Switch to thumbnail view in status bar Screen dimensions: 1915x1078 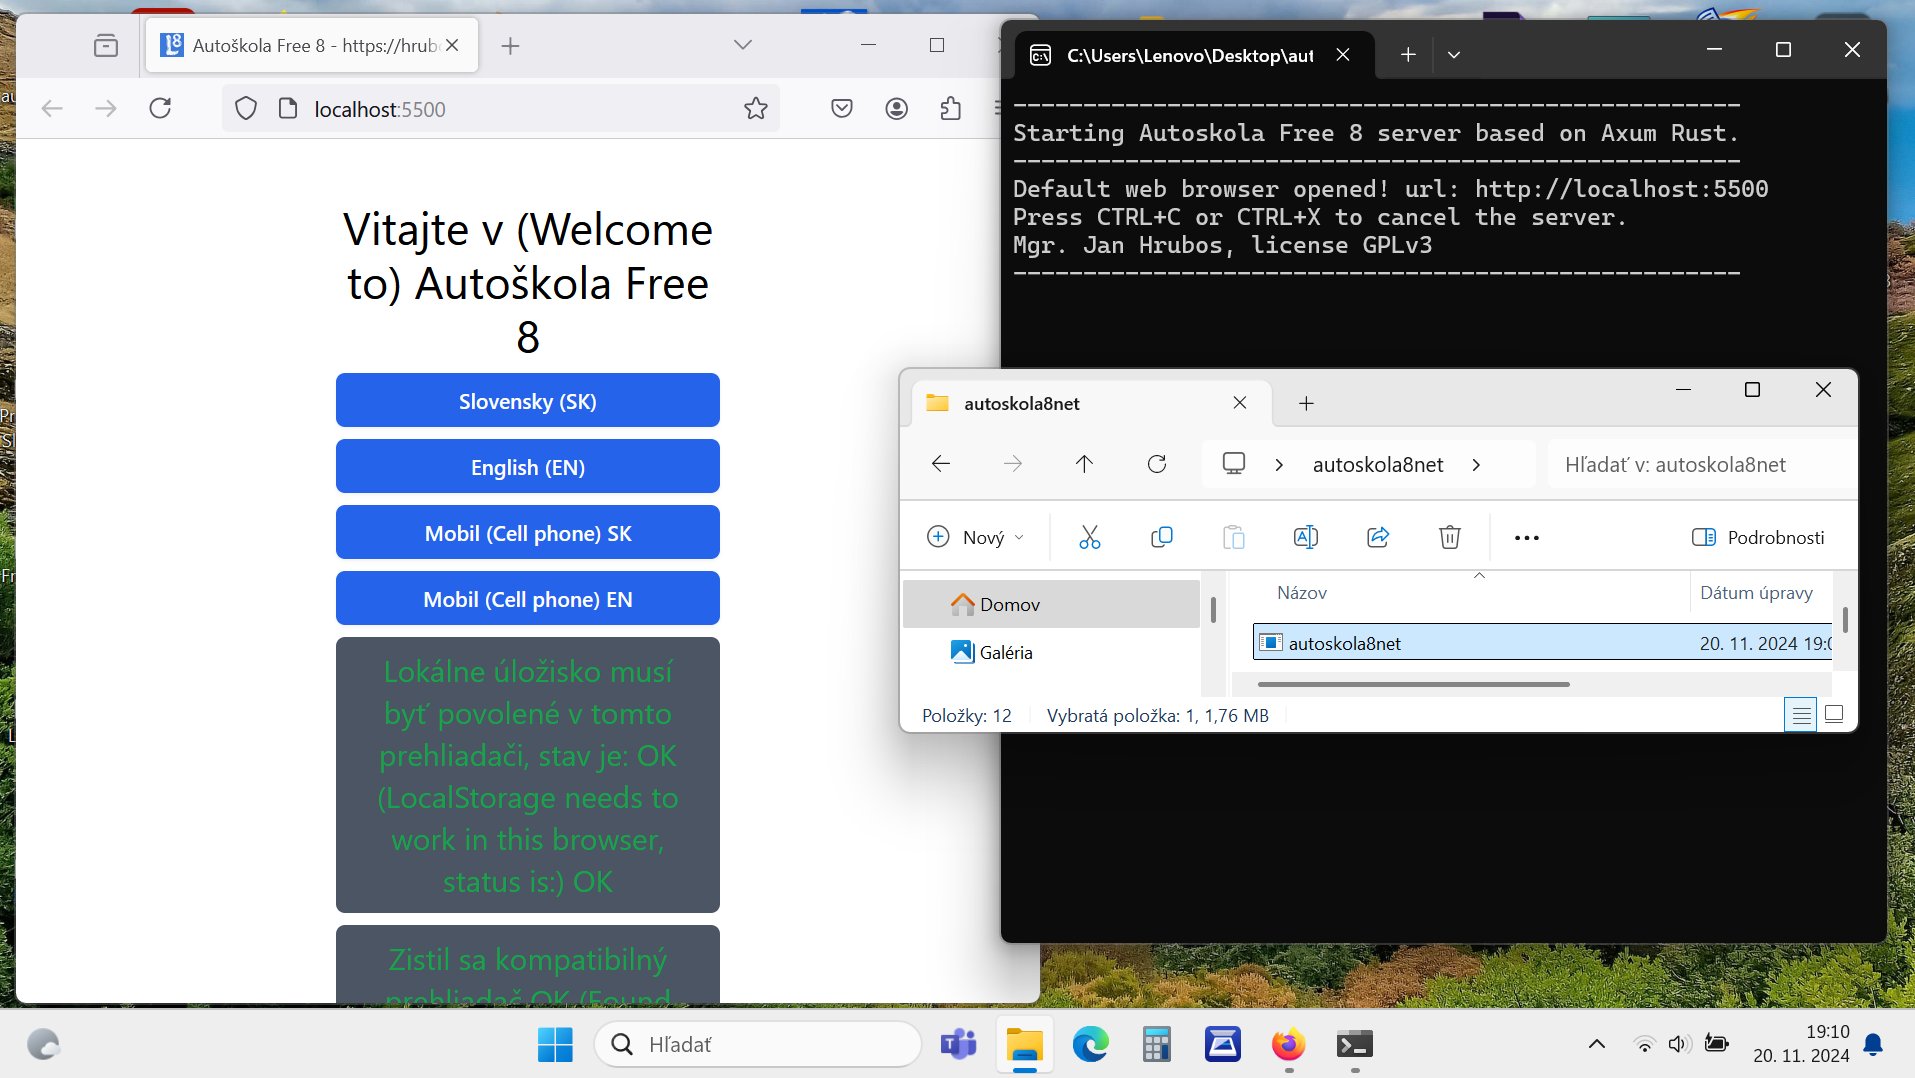coord(1834,714)
